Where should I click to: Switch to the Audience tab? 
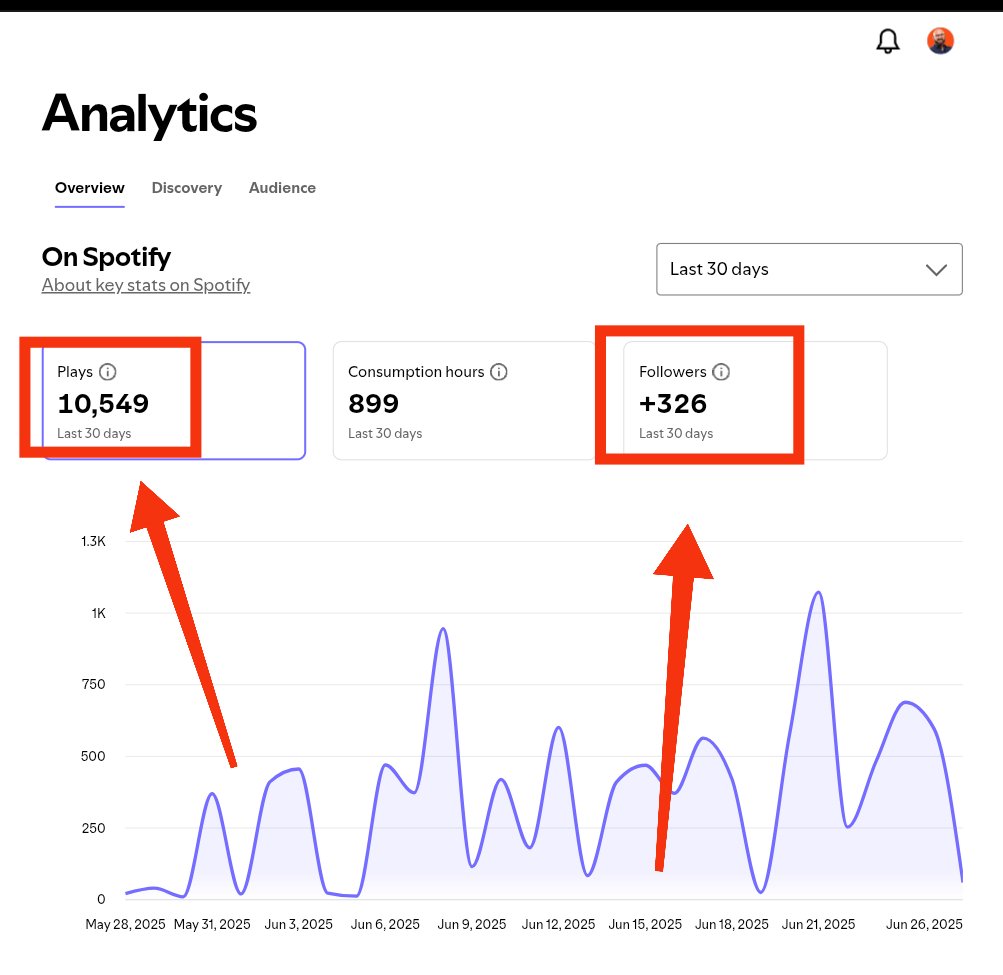[282, 188]
